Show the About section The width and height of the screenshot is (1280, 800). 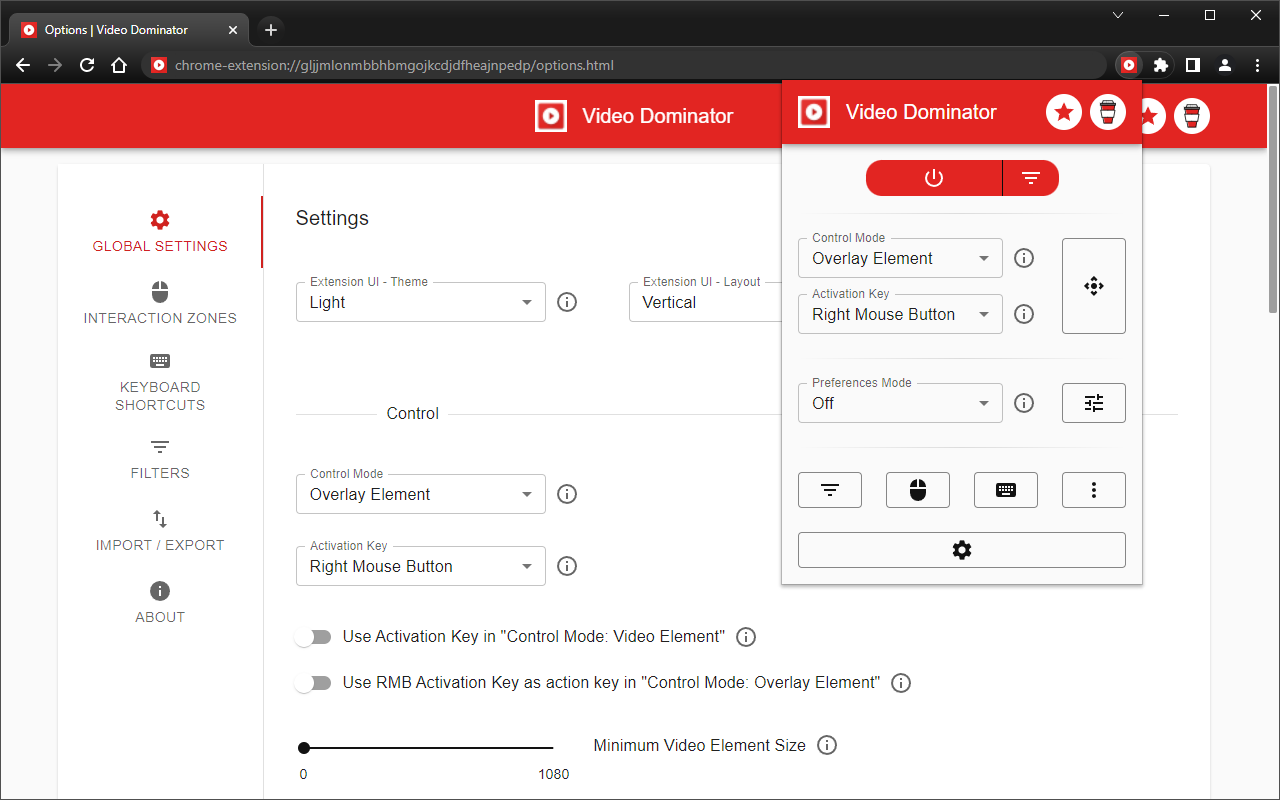pyautogui.click(x=160, y=603)
